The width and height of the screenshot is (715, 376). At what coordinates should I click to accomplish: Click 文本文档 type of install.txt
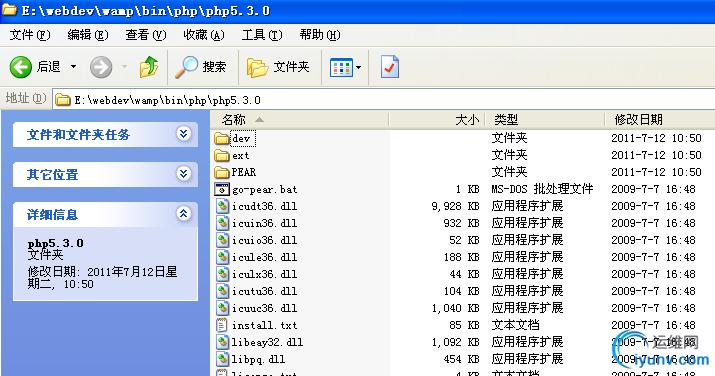(515, 325)
